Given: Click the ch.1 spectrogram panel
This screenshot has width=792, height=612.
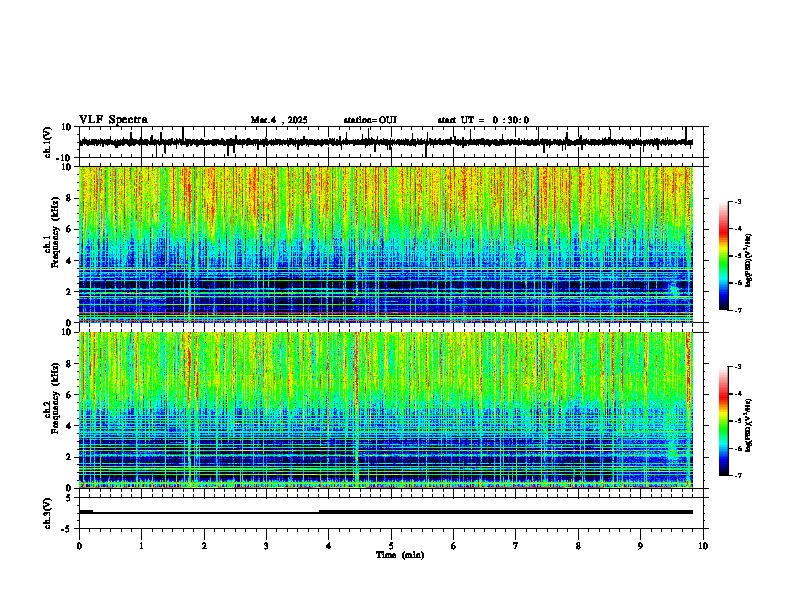Looking at the screenshot, I should coord(386,244).
